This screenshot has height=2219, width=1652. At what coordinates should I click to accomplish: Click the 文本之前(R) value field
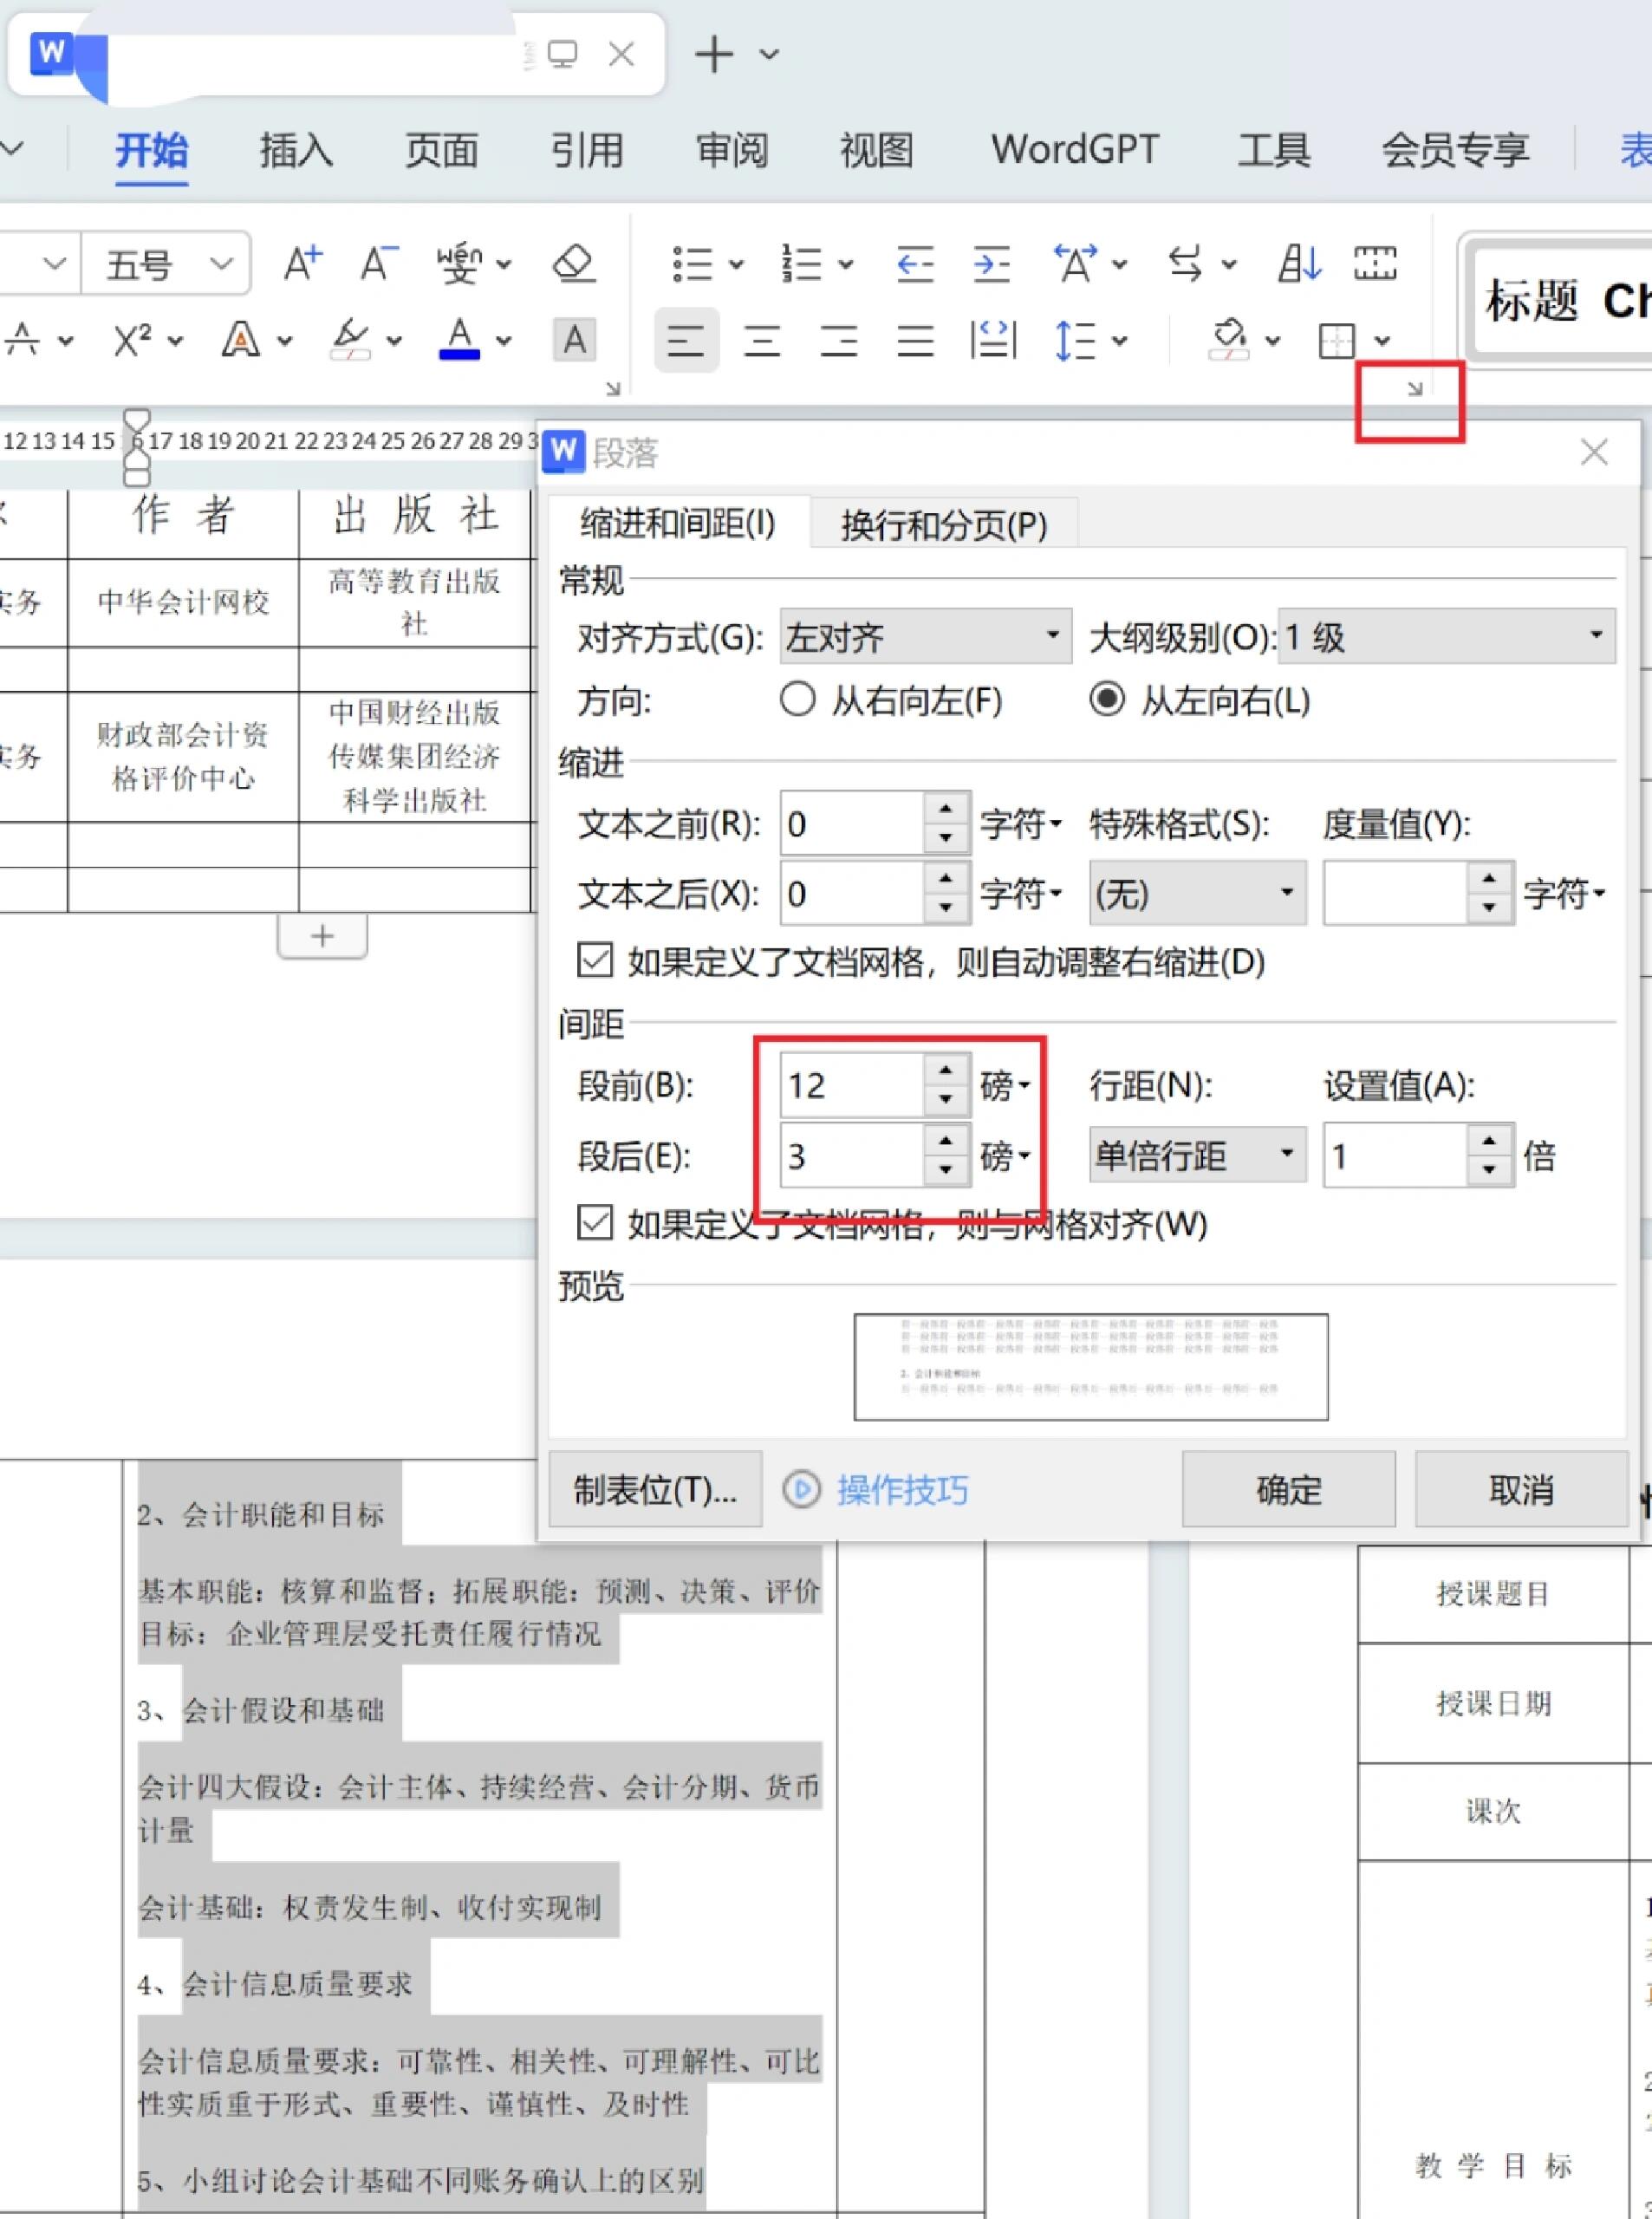[x=852, y=824]
